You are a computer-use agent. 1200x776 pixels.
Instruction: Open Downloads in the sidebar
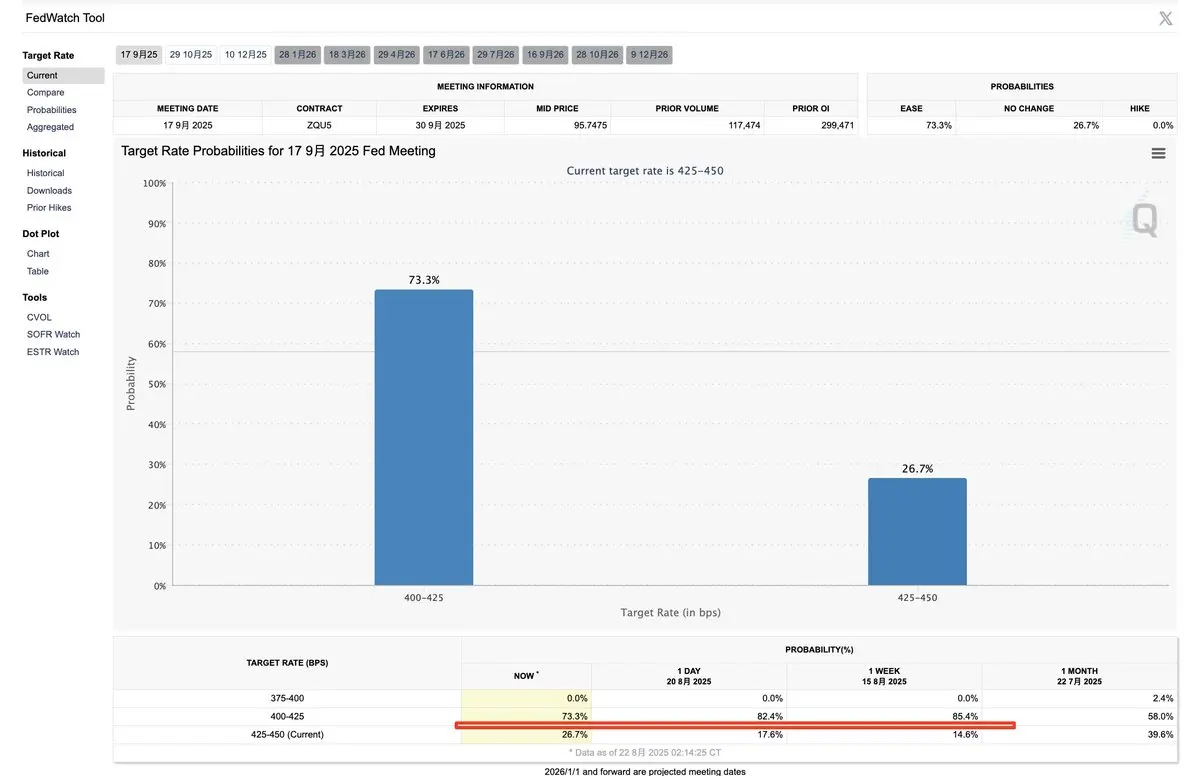[49, 190]
